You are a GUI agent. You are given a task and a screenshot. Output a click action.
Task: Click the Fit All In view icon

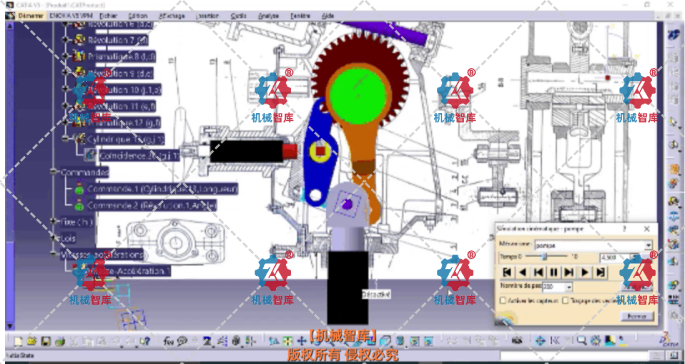287,341
